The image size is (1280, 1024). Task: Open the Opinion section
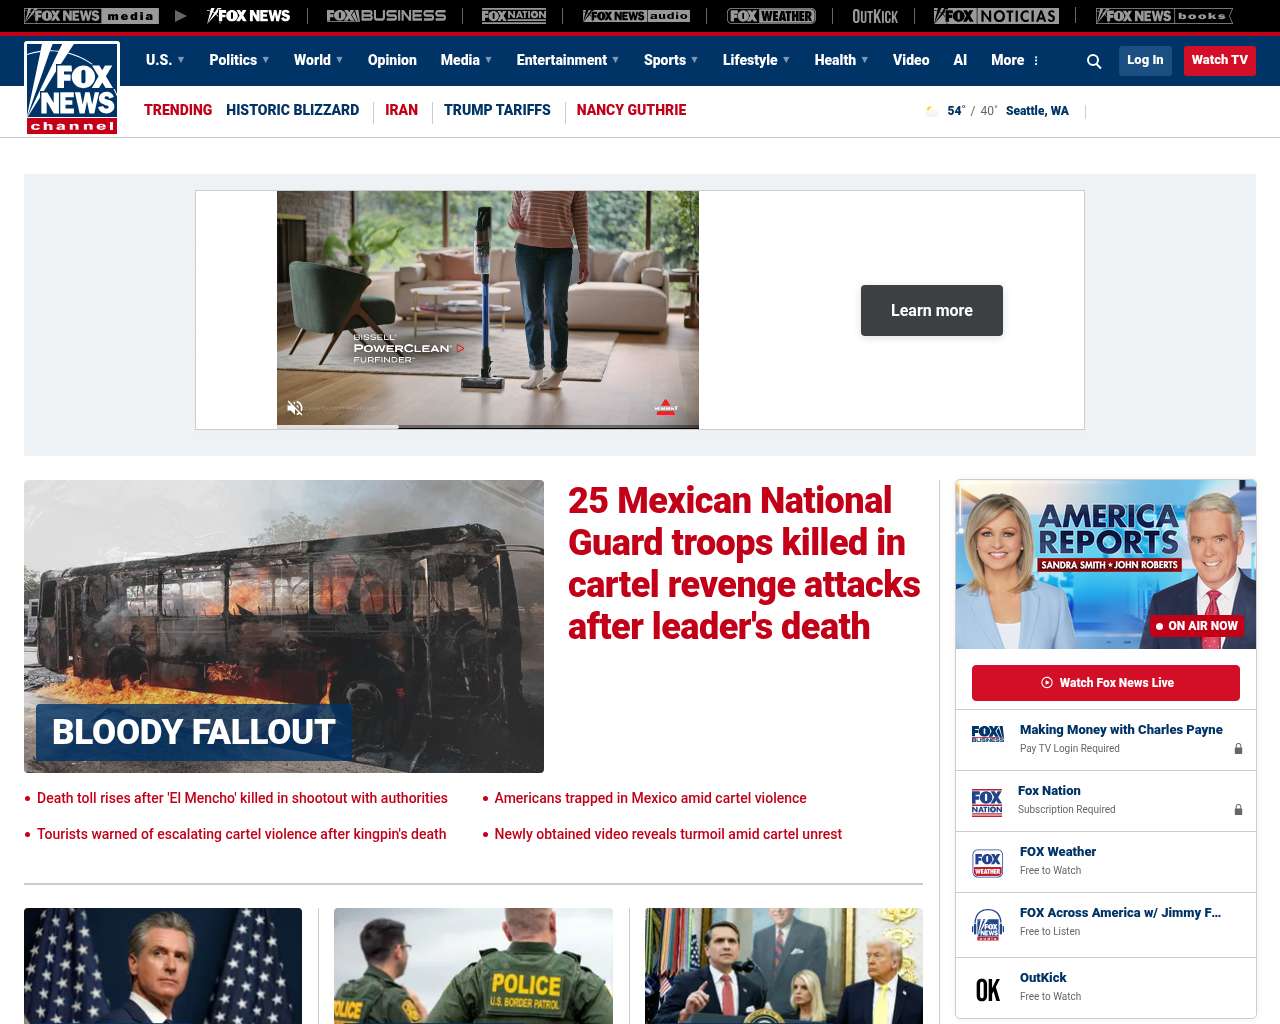[x=392, y=60]
